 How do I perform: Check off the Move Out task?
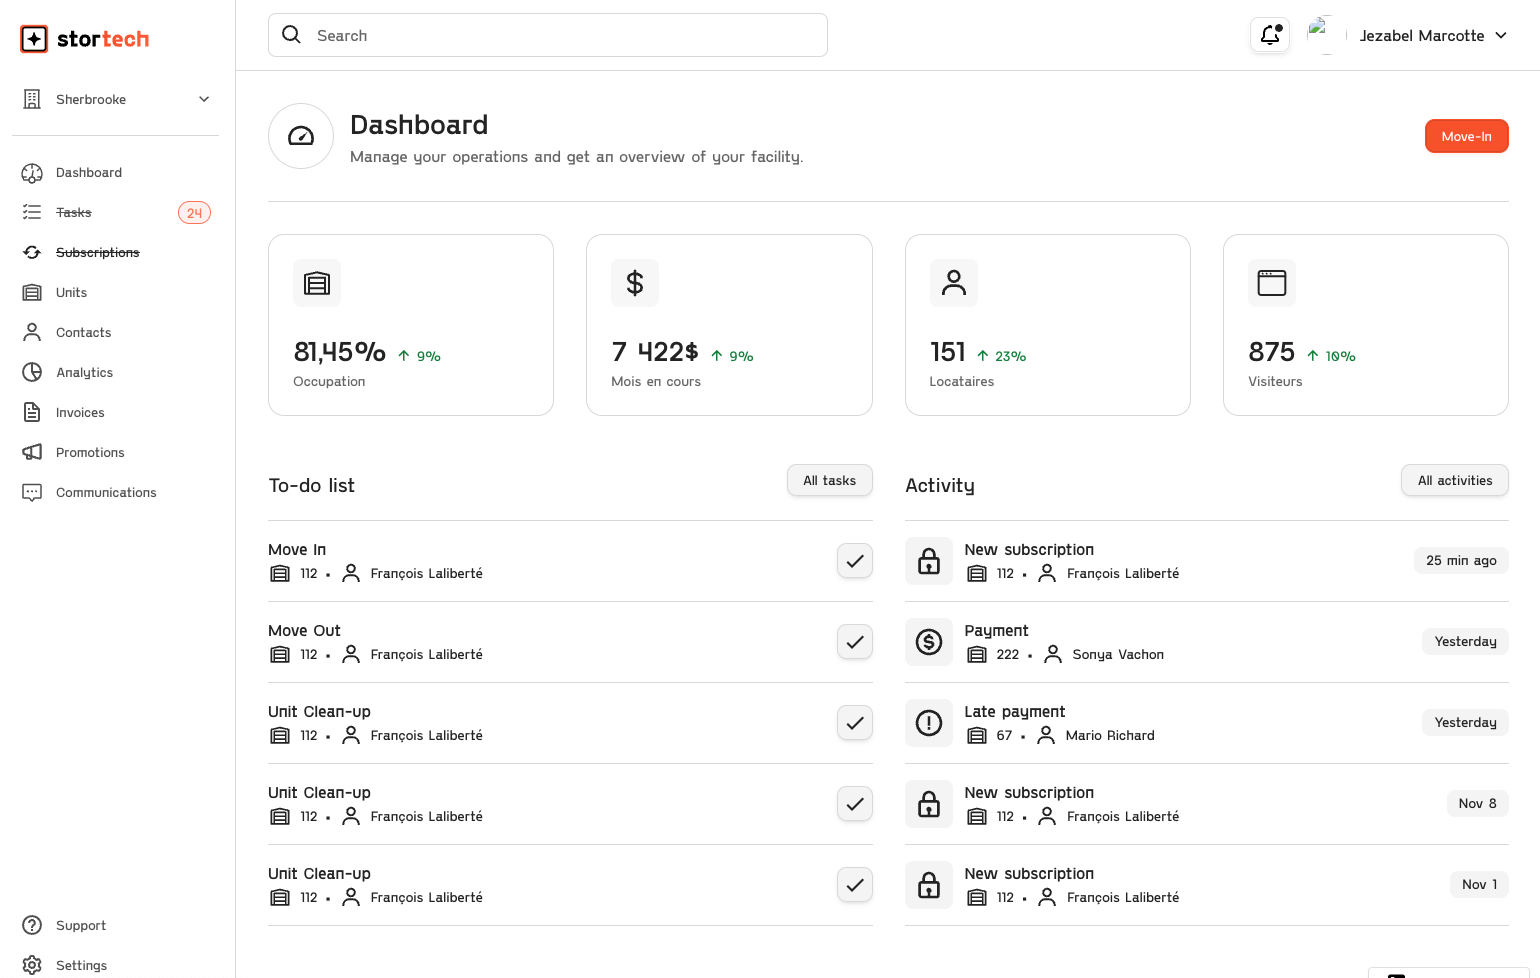pyautogui.click(x=855, y=641)
